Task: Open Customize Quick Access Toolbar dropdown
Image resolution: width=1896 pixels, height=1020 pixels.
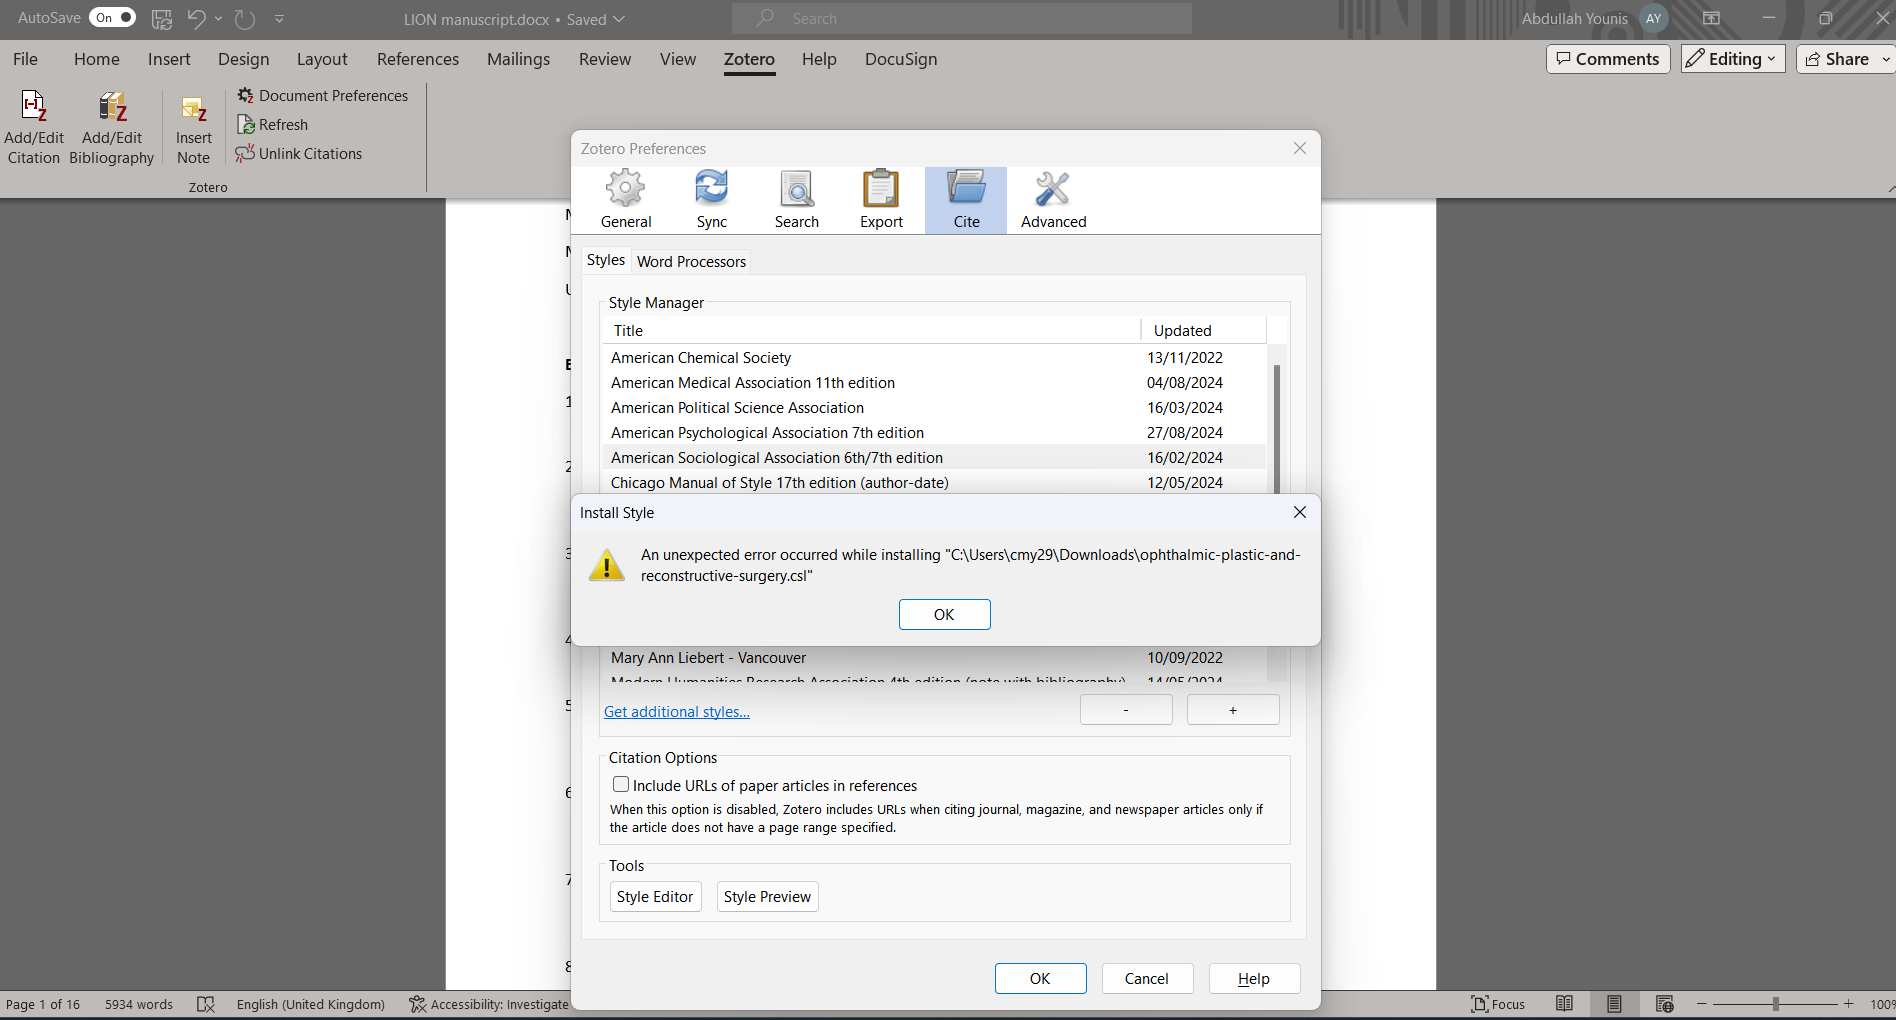Action: coord(279,18)
